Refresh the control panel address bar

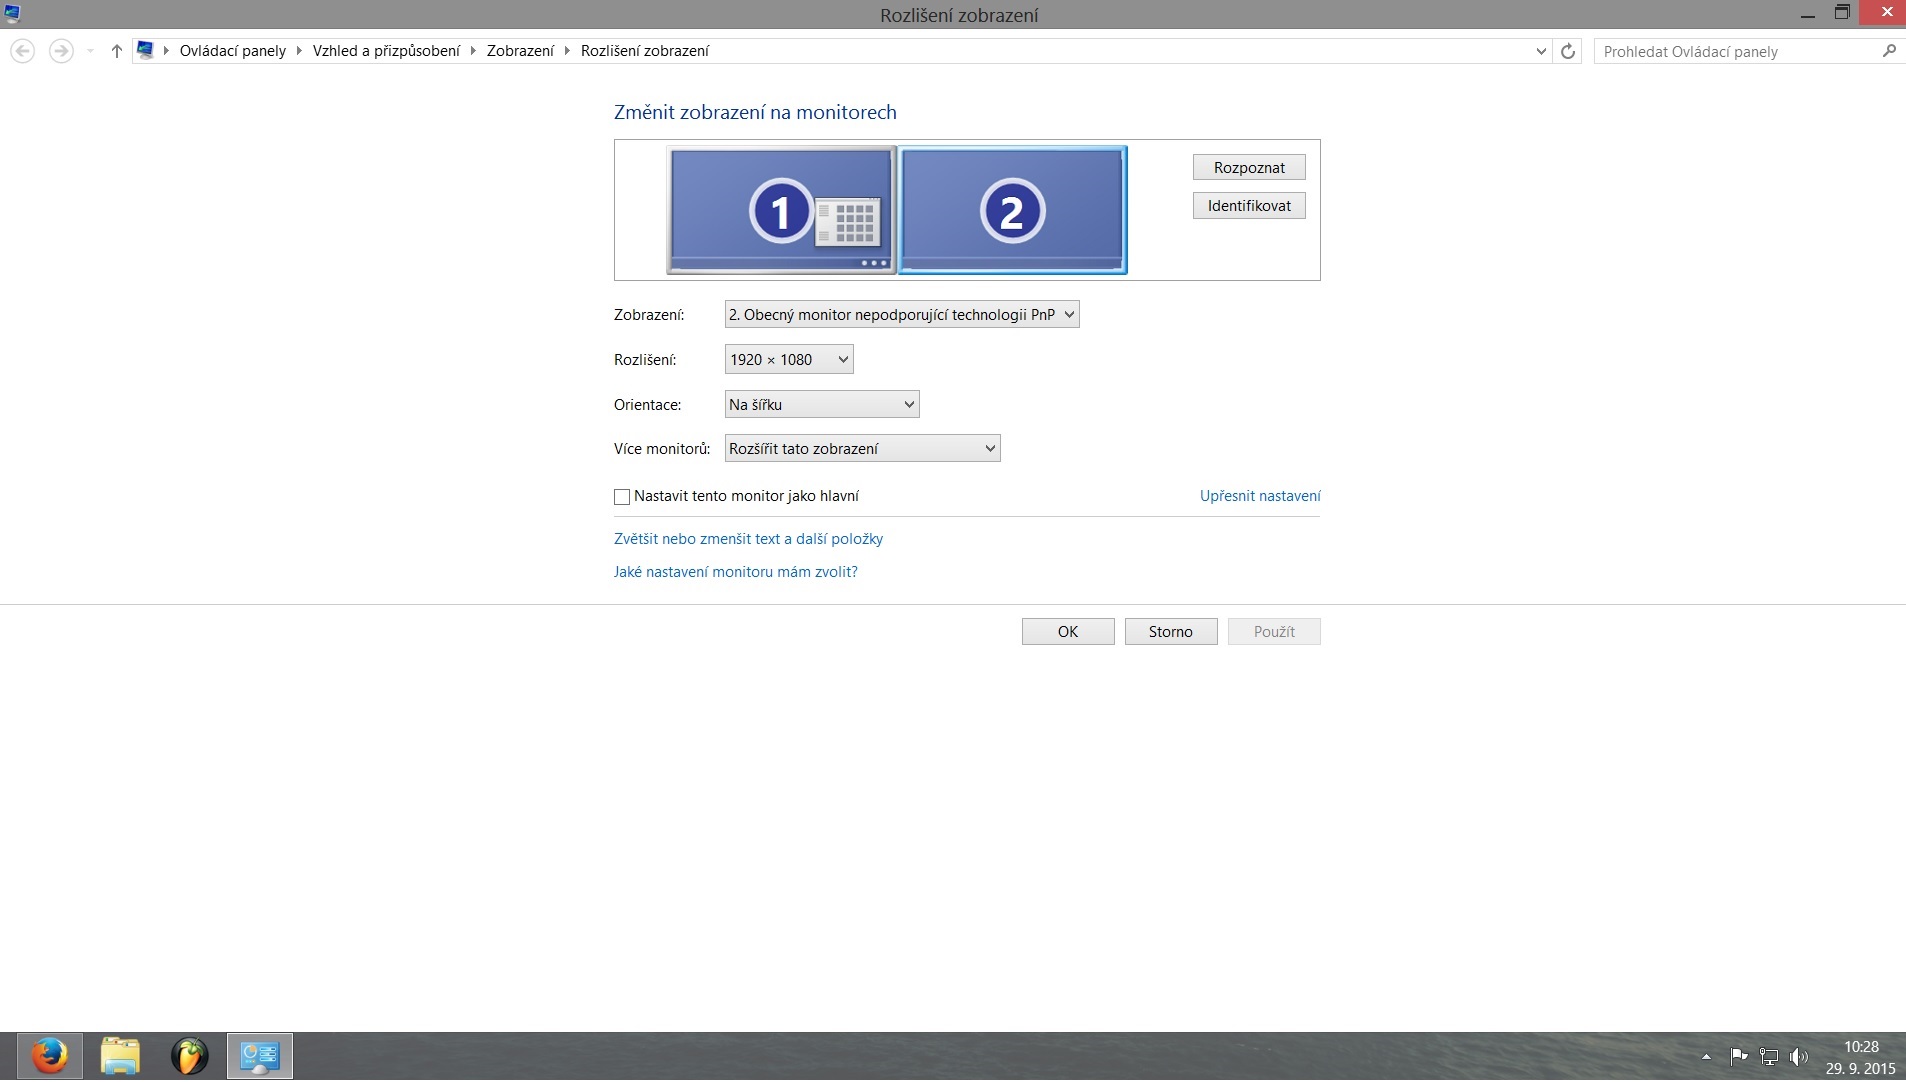[1568, 51]
